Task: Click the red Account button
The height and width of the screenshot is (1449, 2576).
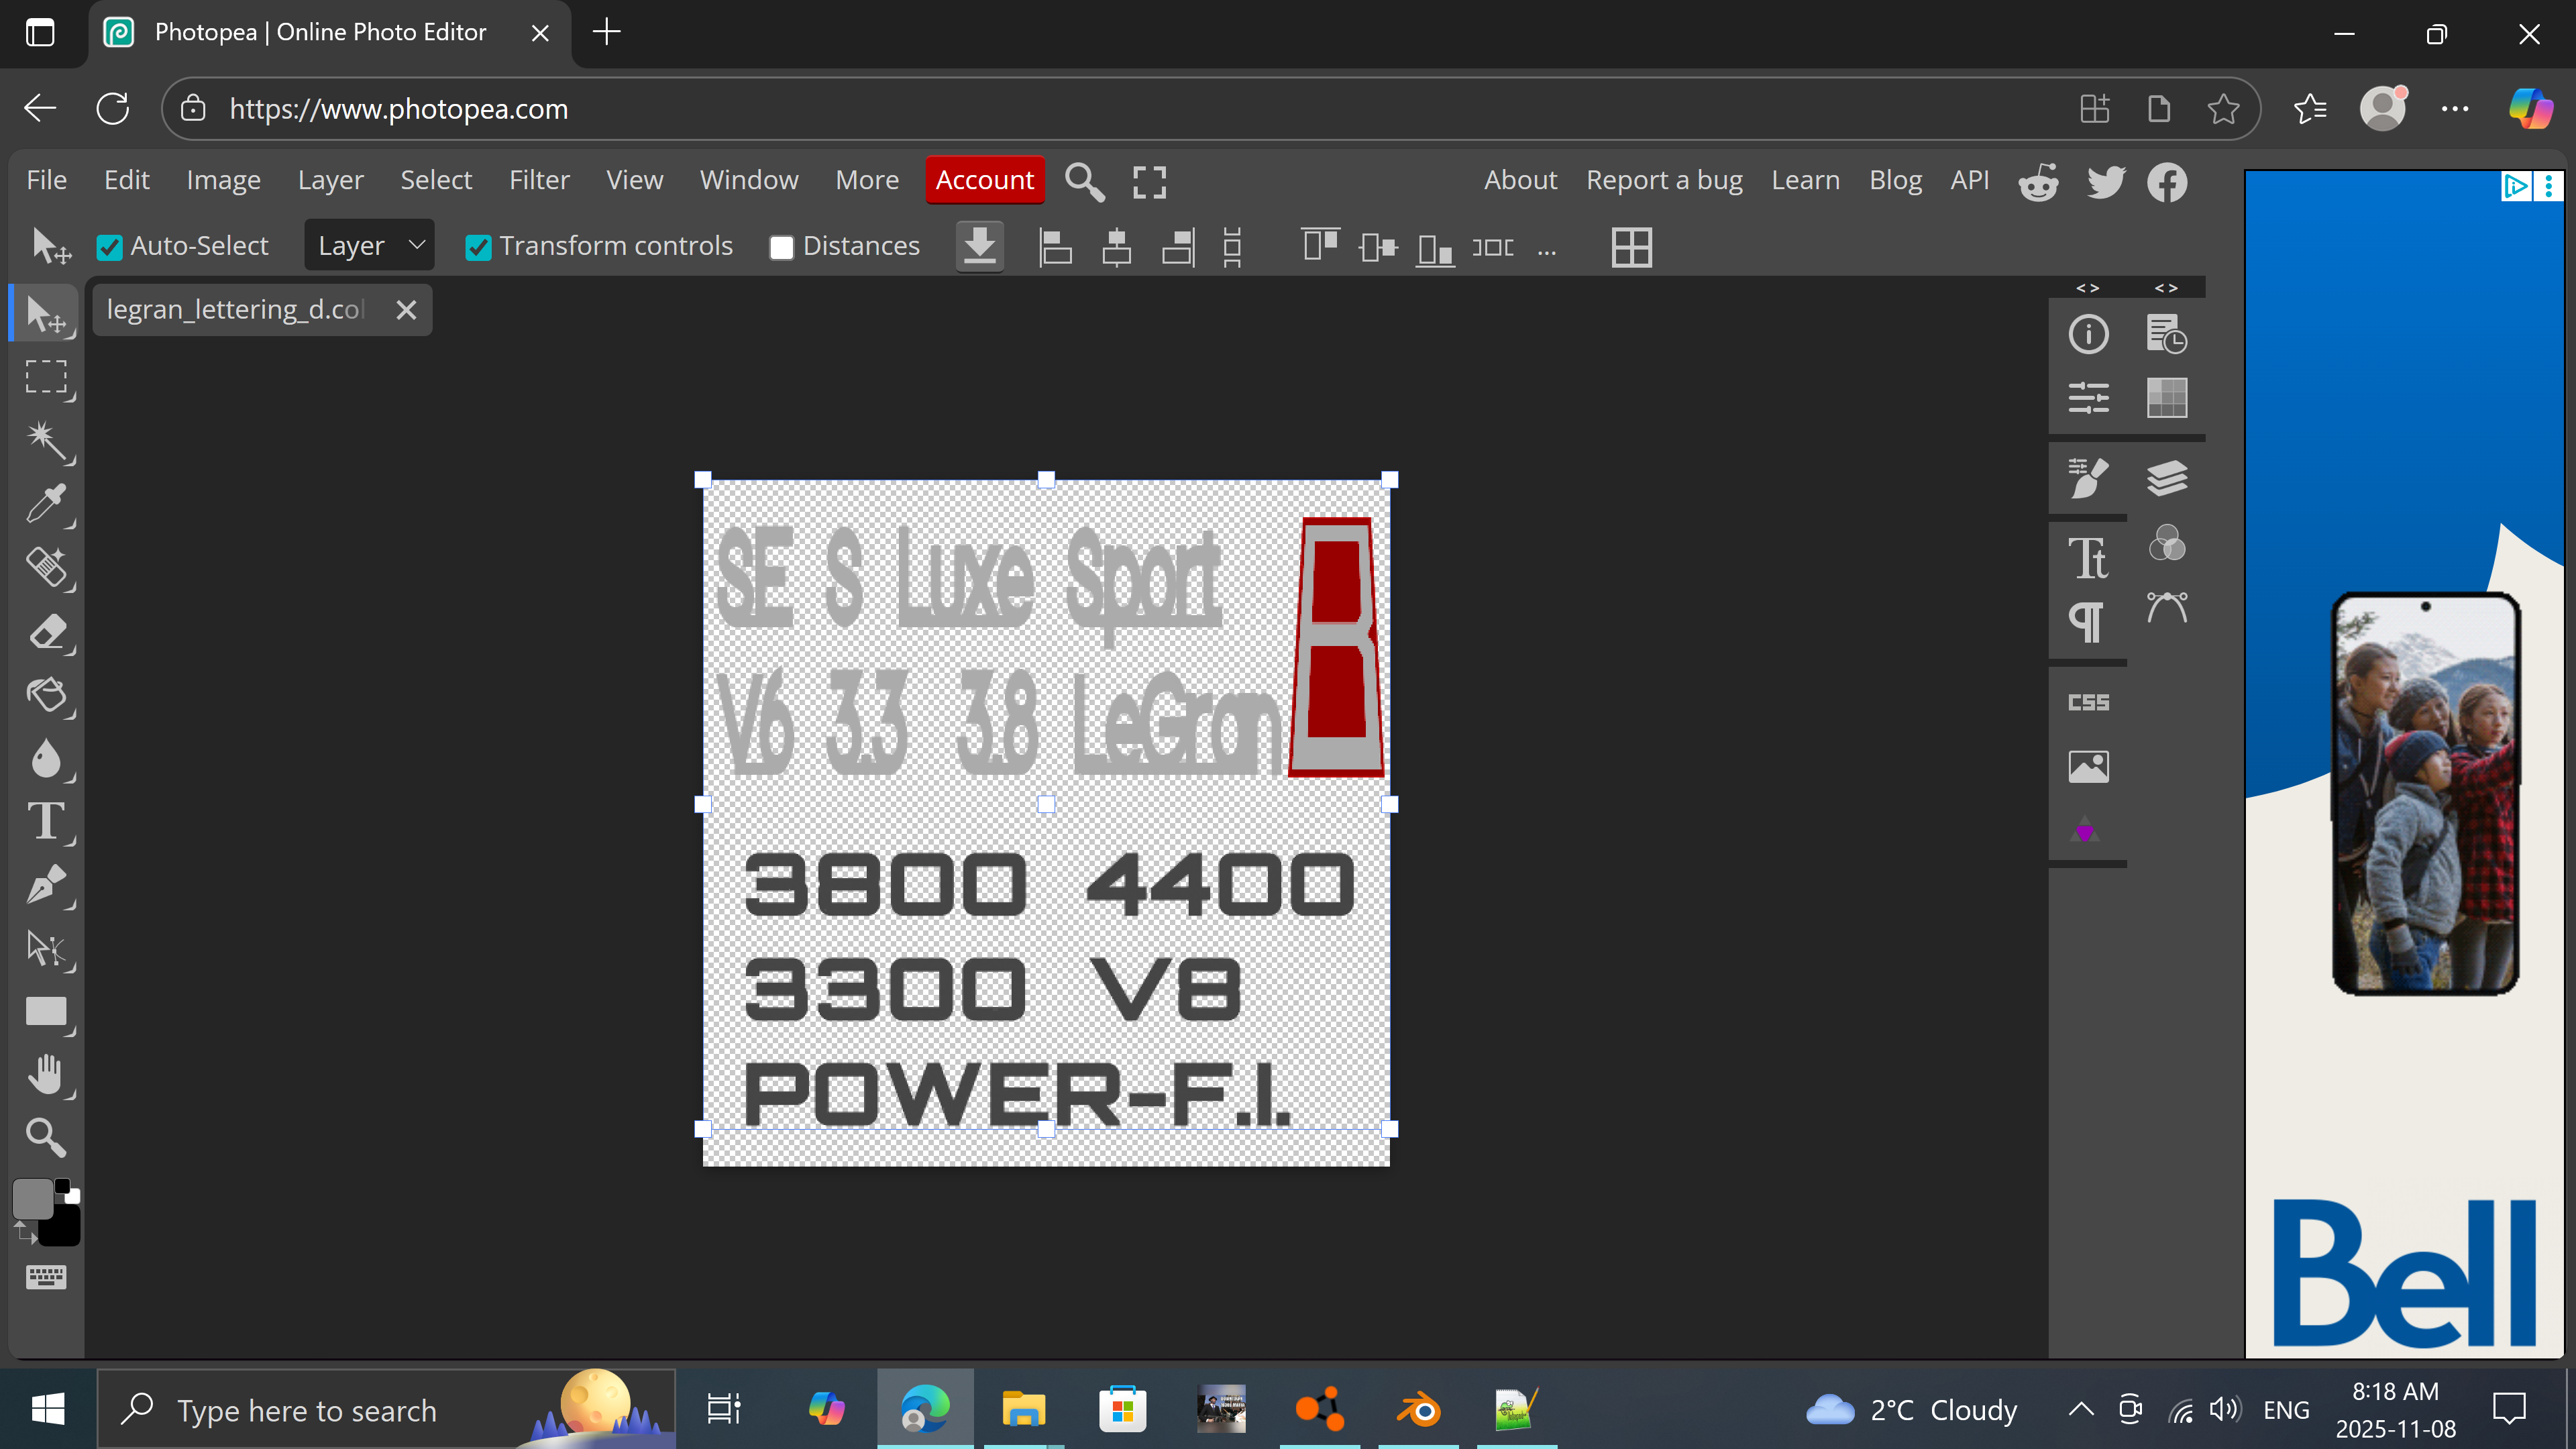Action: (984, 180)
